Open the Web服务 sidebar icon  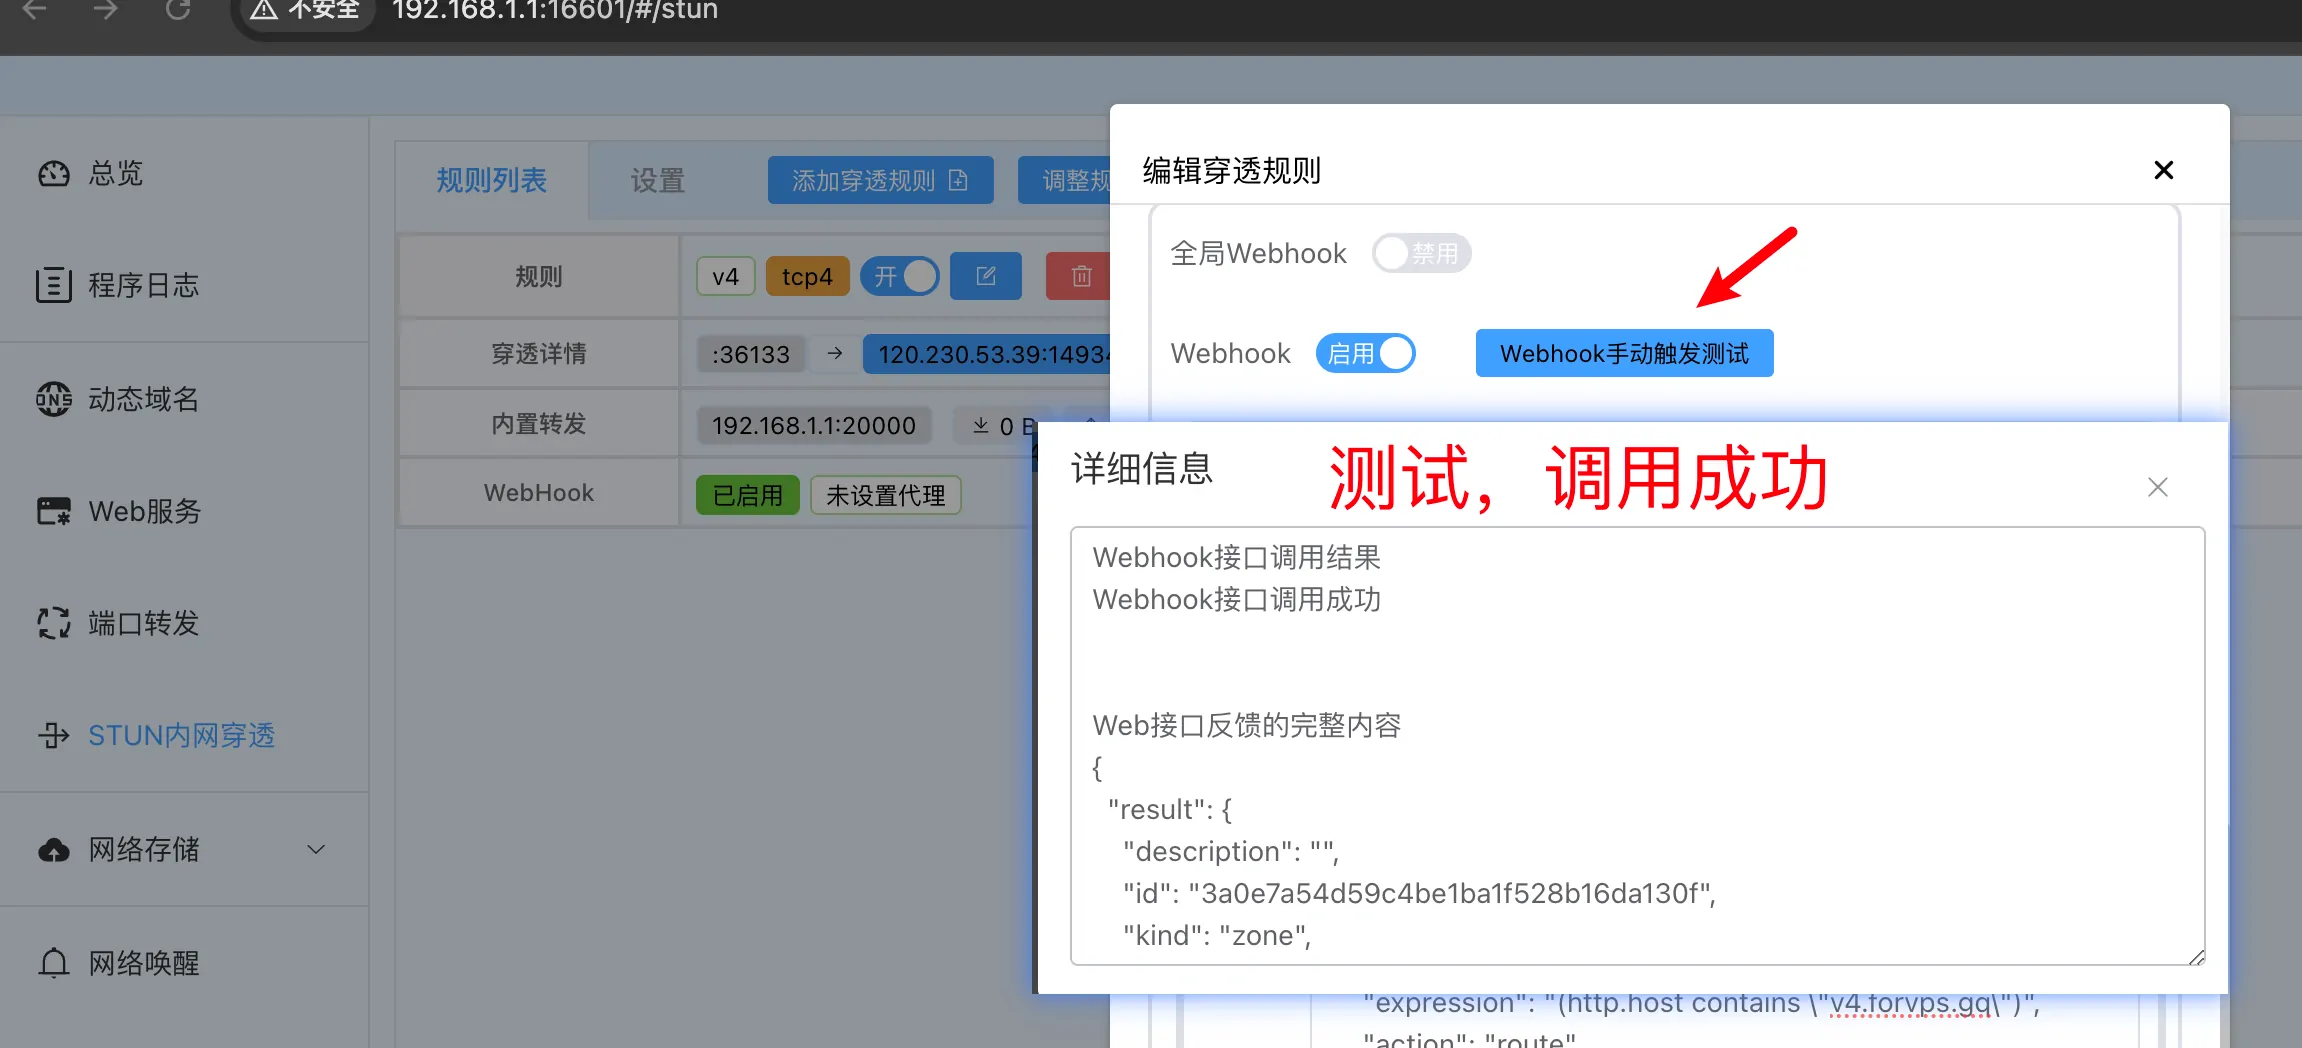[x=54, y=511]
